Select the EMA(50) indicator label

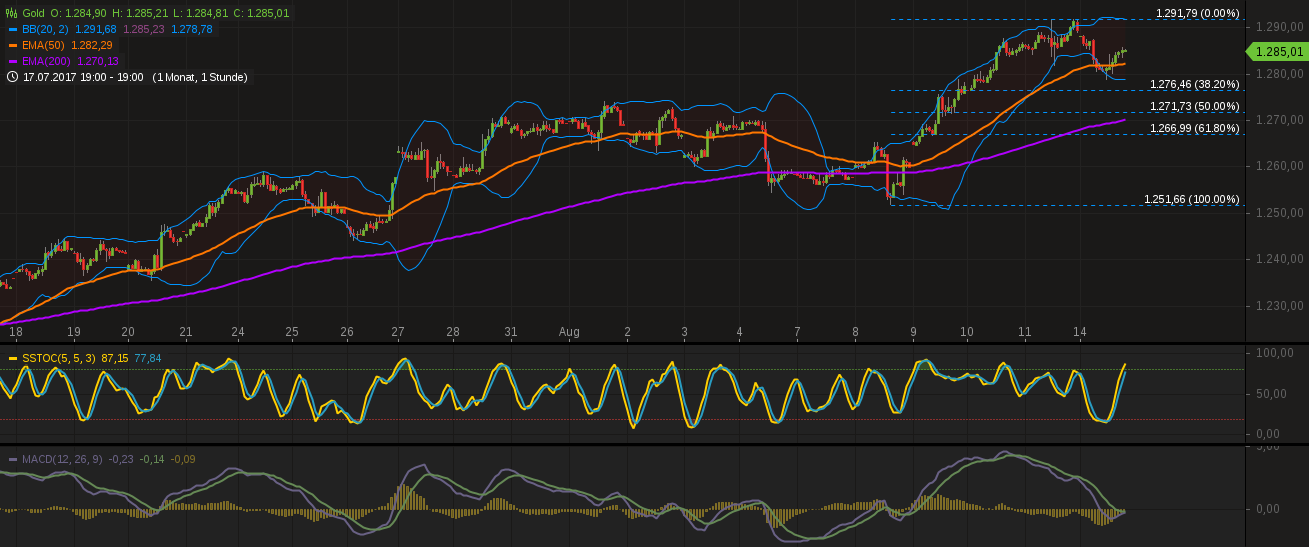[43, 45]
